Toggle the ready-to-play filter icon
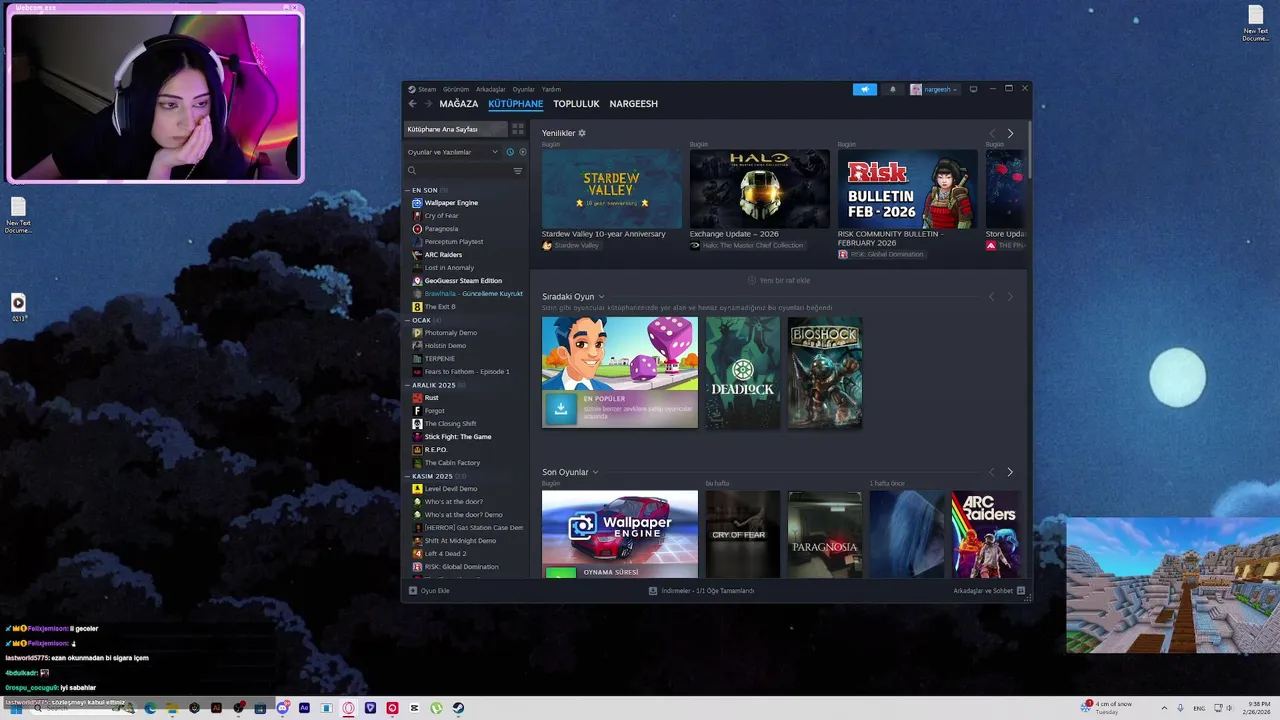This screenshot has width=1280, height=720. point(522,152)
